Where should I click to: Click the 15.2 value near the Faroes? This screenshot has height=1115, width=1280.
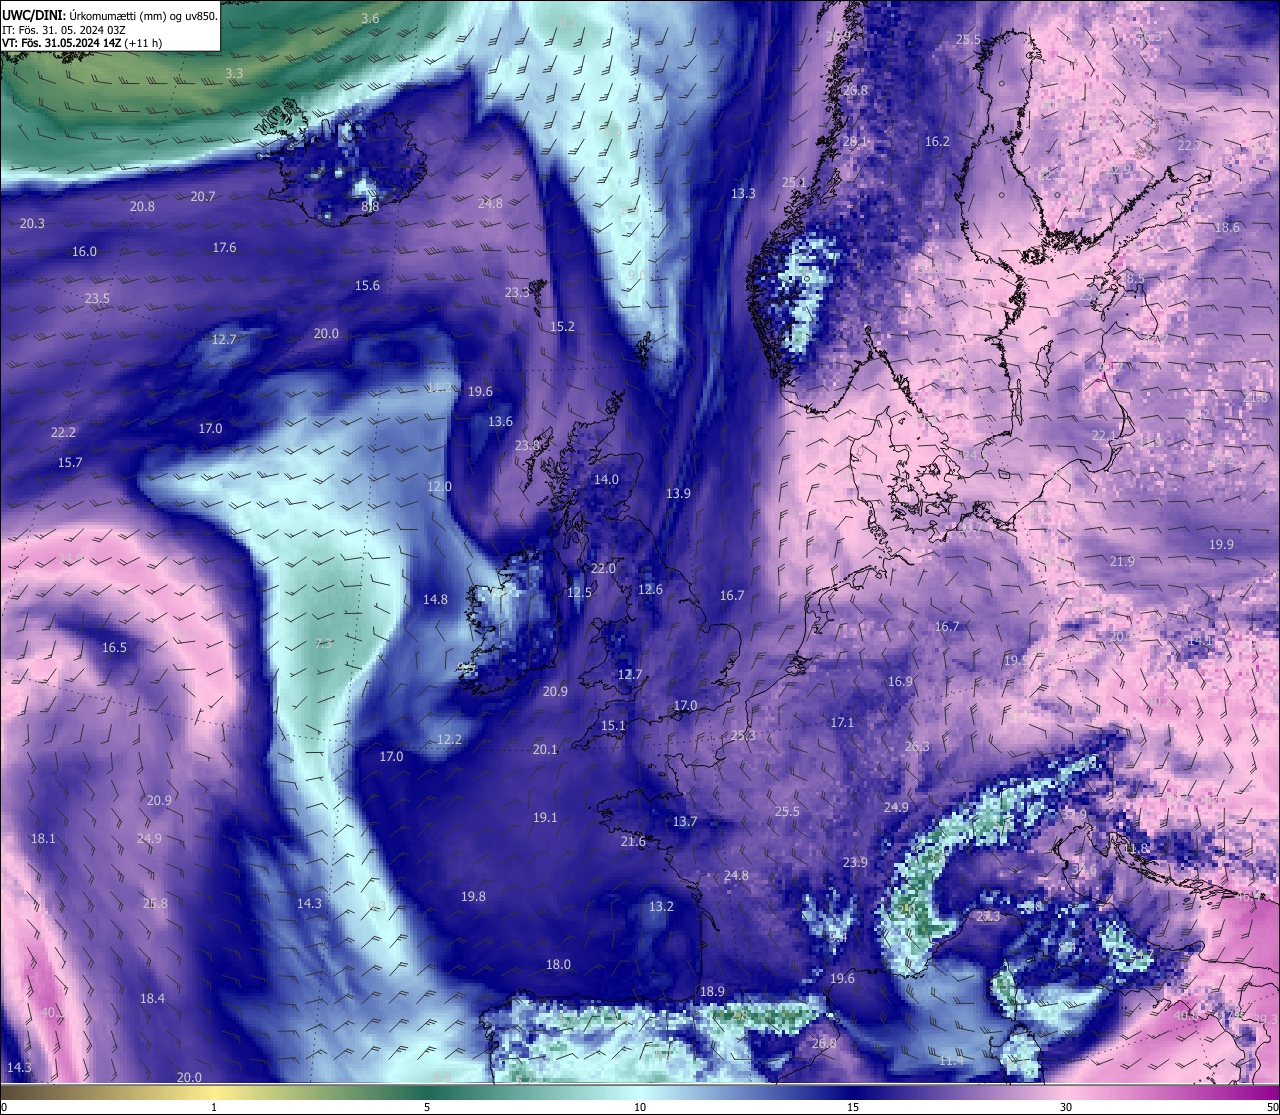562,326
